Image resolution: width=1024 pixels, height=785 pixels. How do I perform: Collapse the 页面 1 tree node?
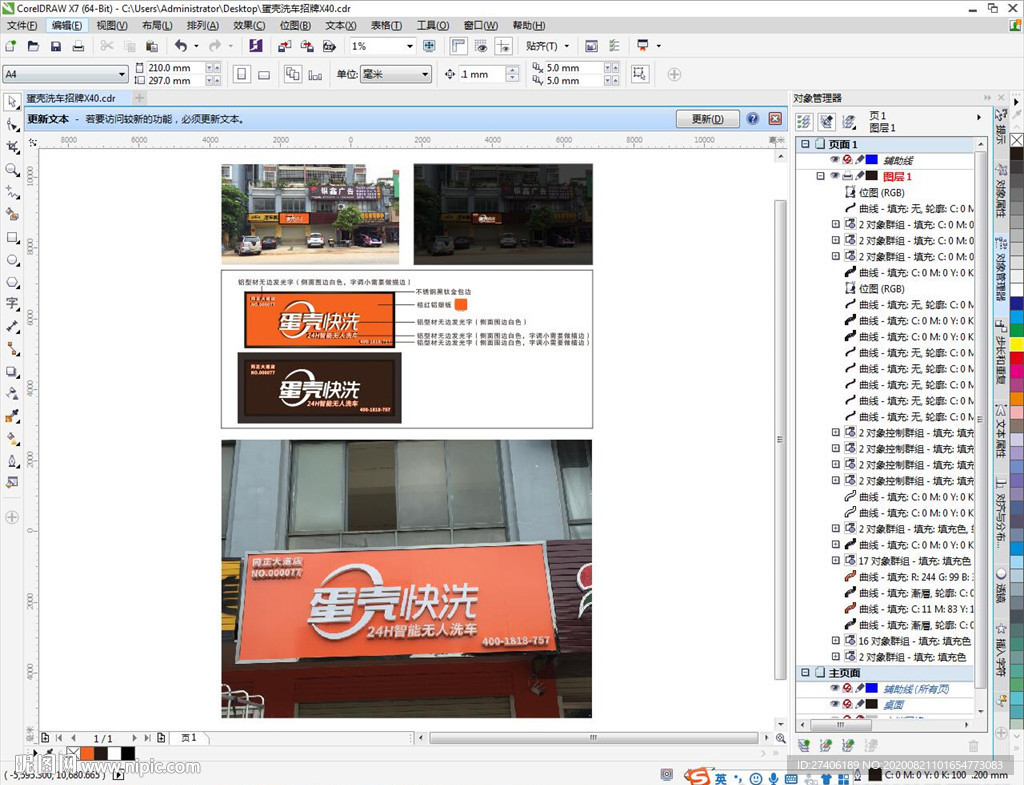point(805,144)
